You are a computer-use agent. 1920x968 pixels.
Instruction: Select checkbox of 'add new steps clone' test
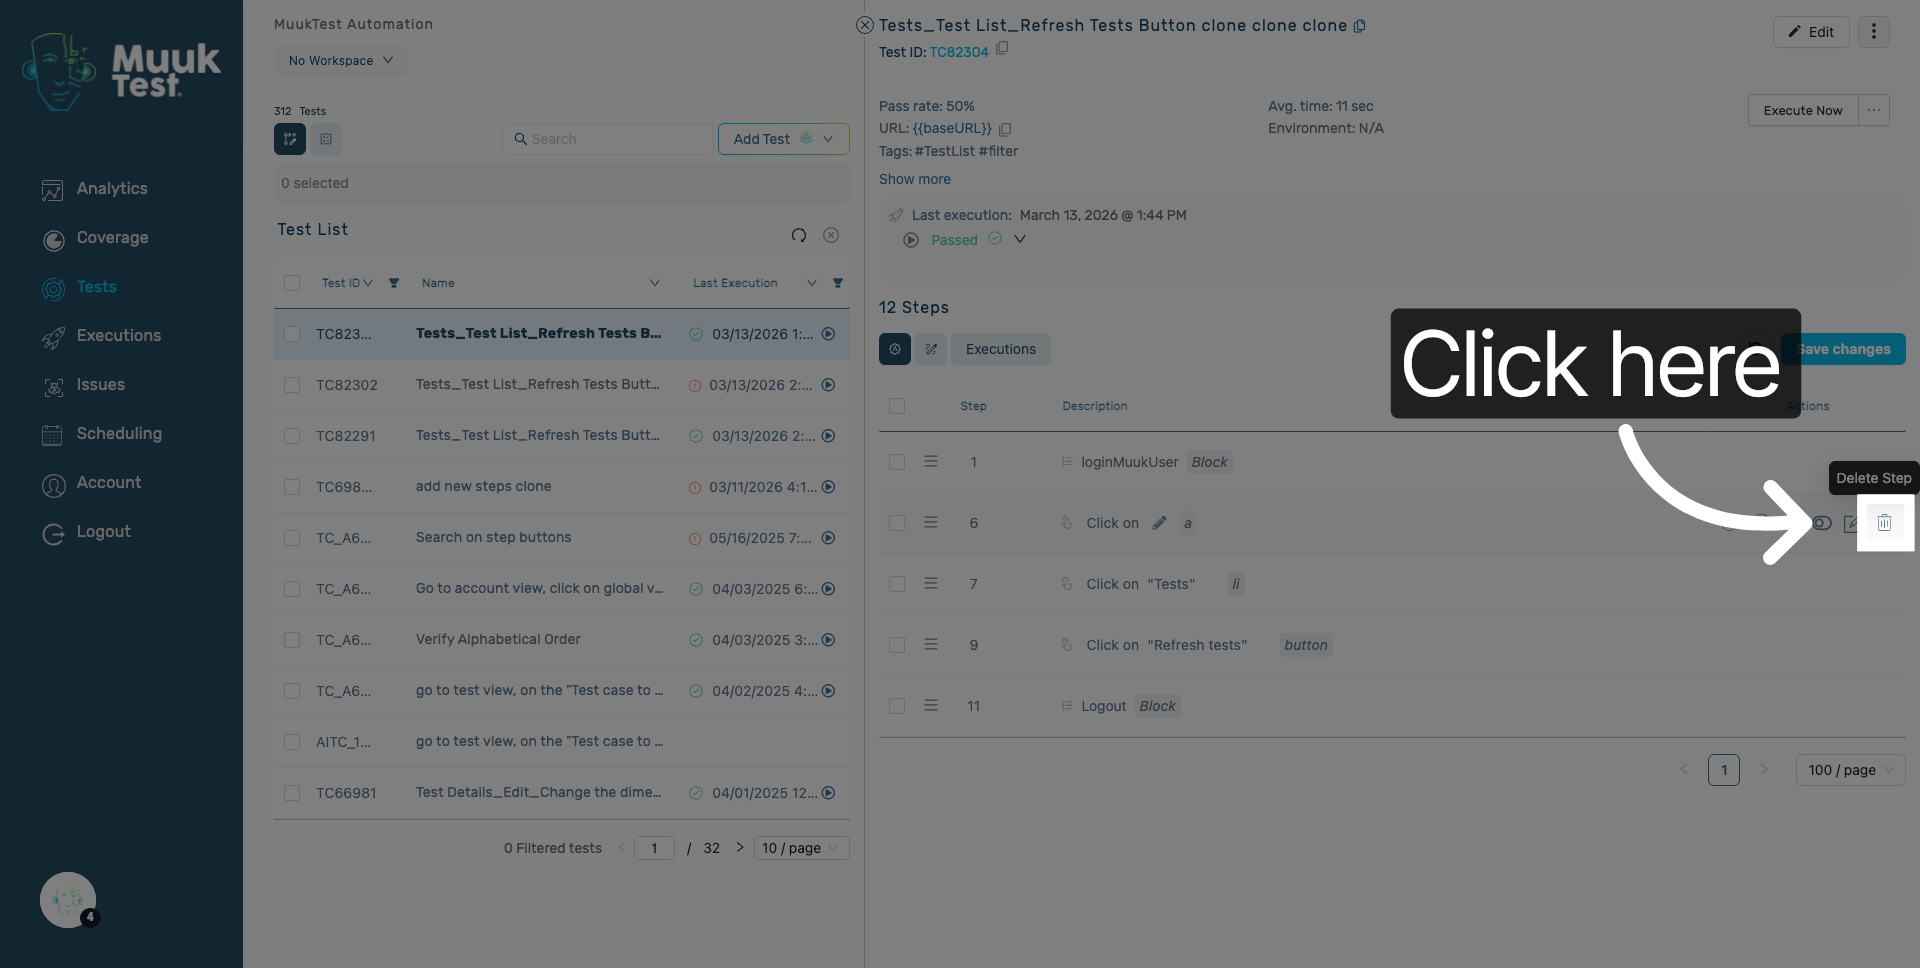(292, 487)
